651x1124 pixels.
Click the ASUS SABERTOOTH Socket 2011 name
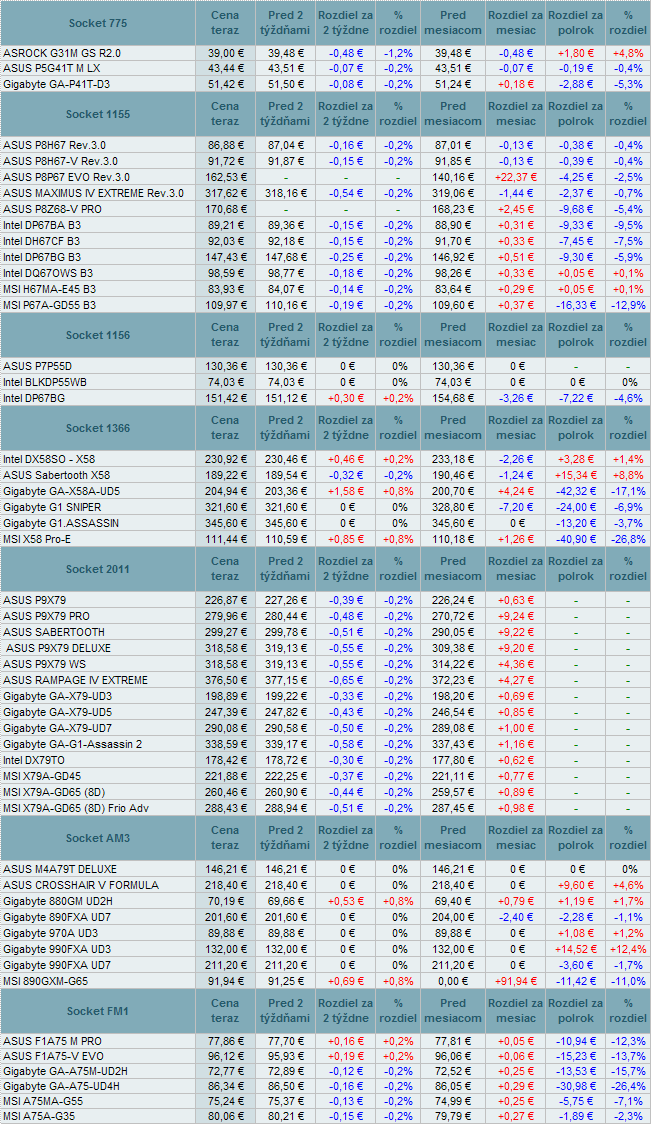coord(54,632)
